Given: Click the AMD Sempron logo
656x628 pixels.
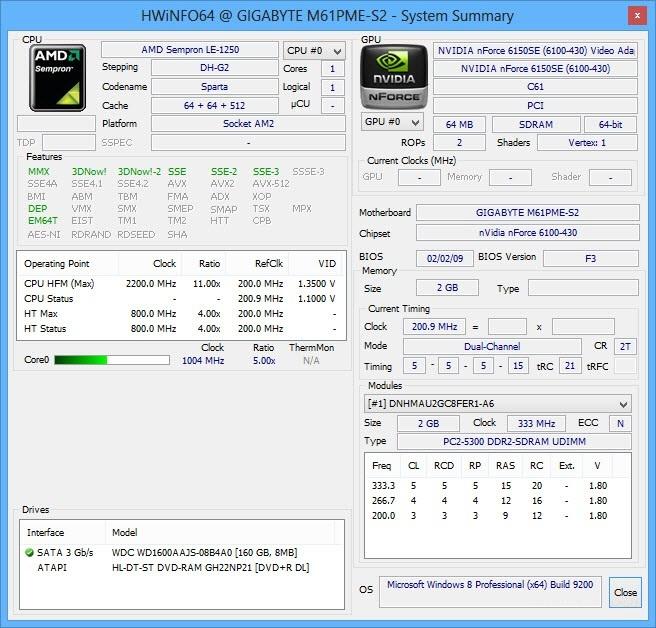Looking at the screenshot, I should point(58,78).
